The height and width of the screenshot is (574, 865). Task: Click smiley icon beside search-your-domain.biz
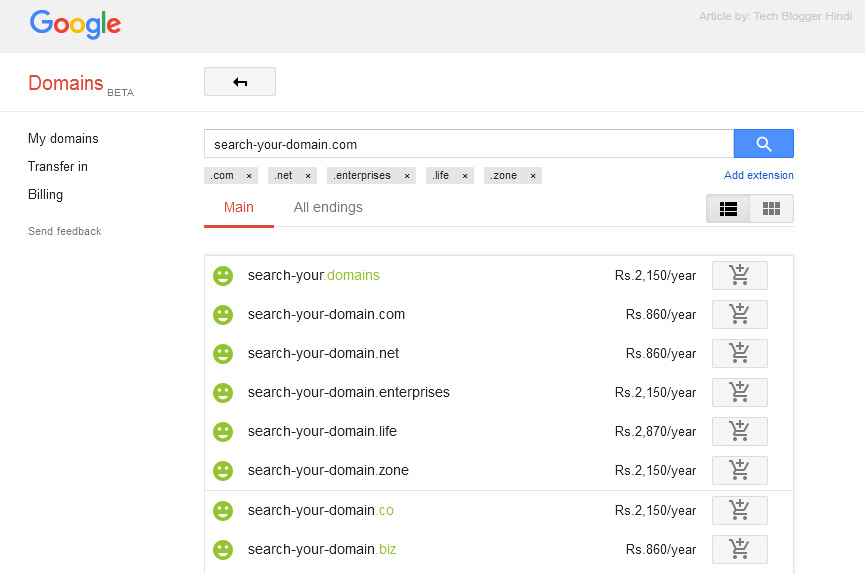[223, 550]
